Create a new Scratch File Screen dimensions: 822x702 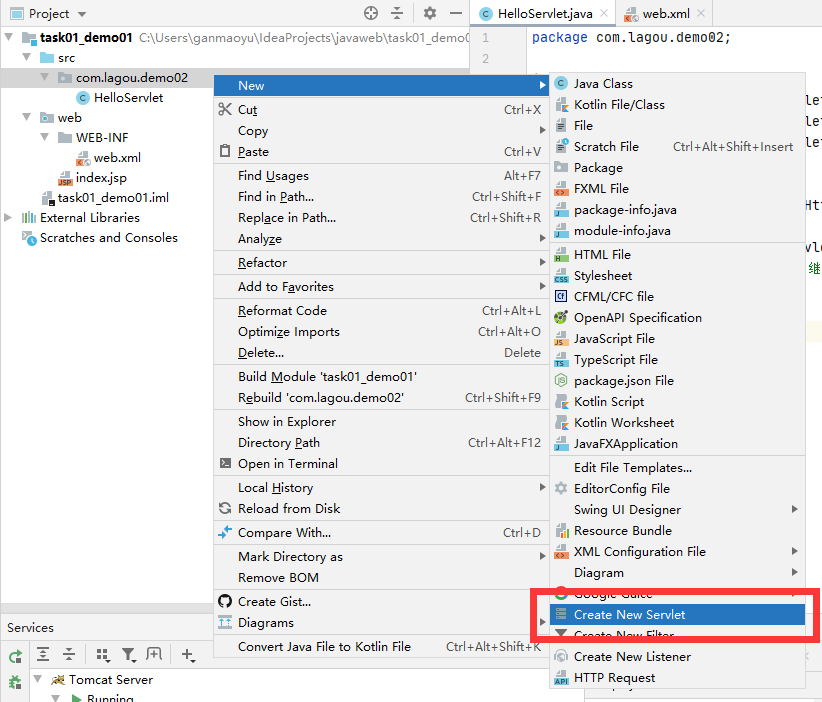click(x=677, y=147)
